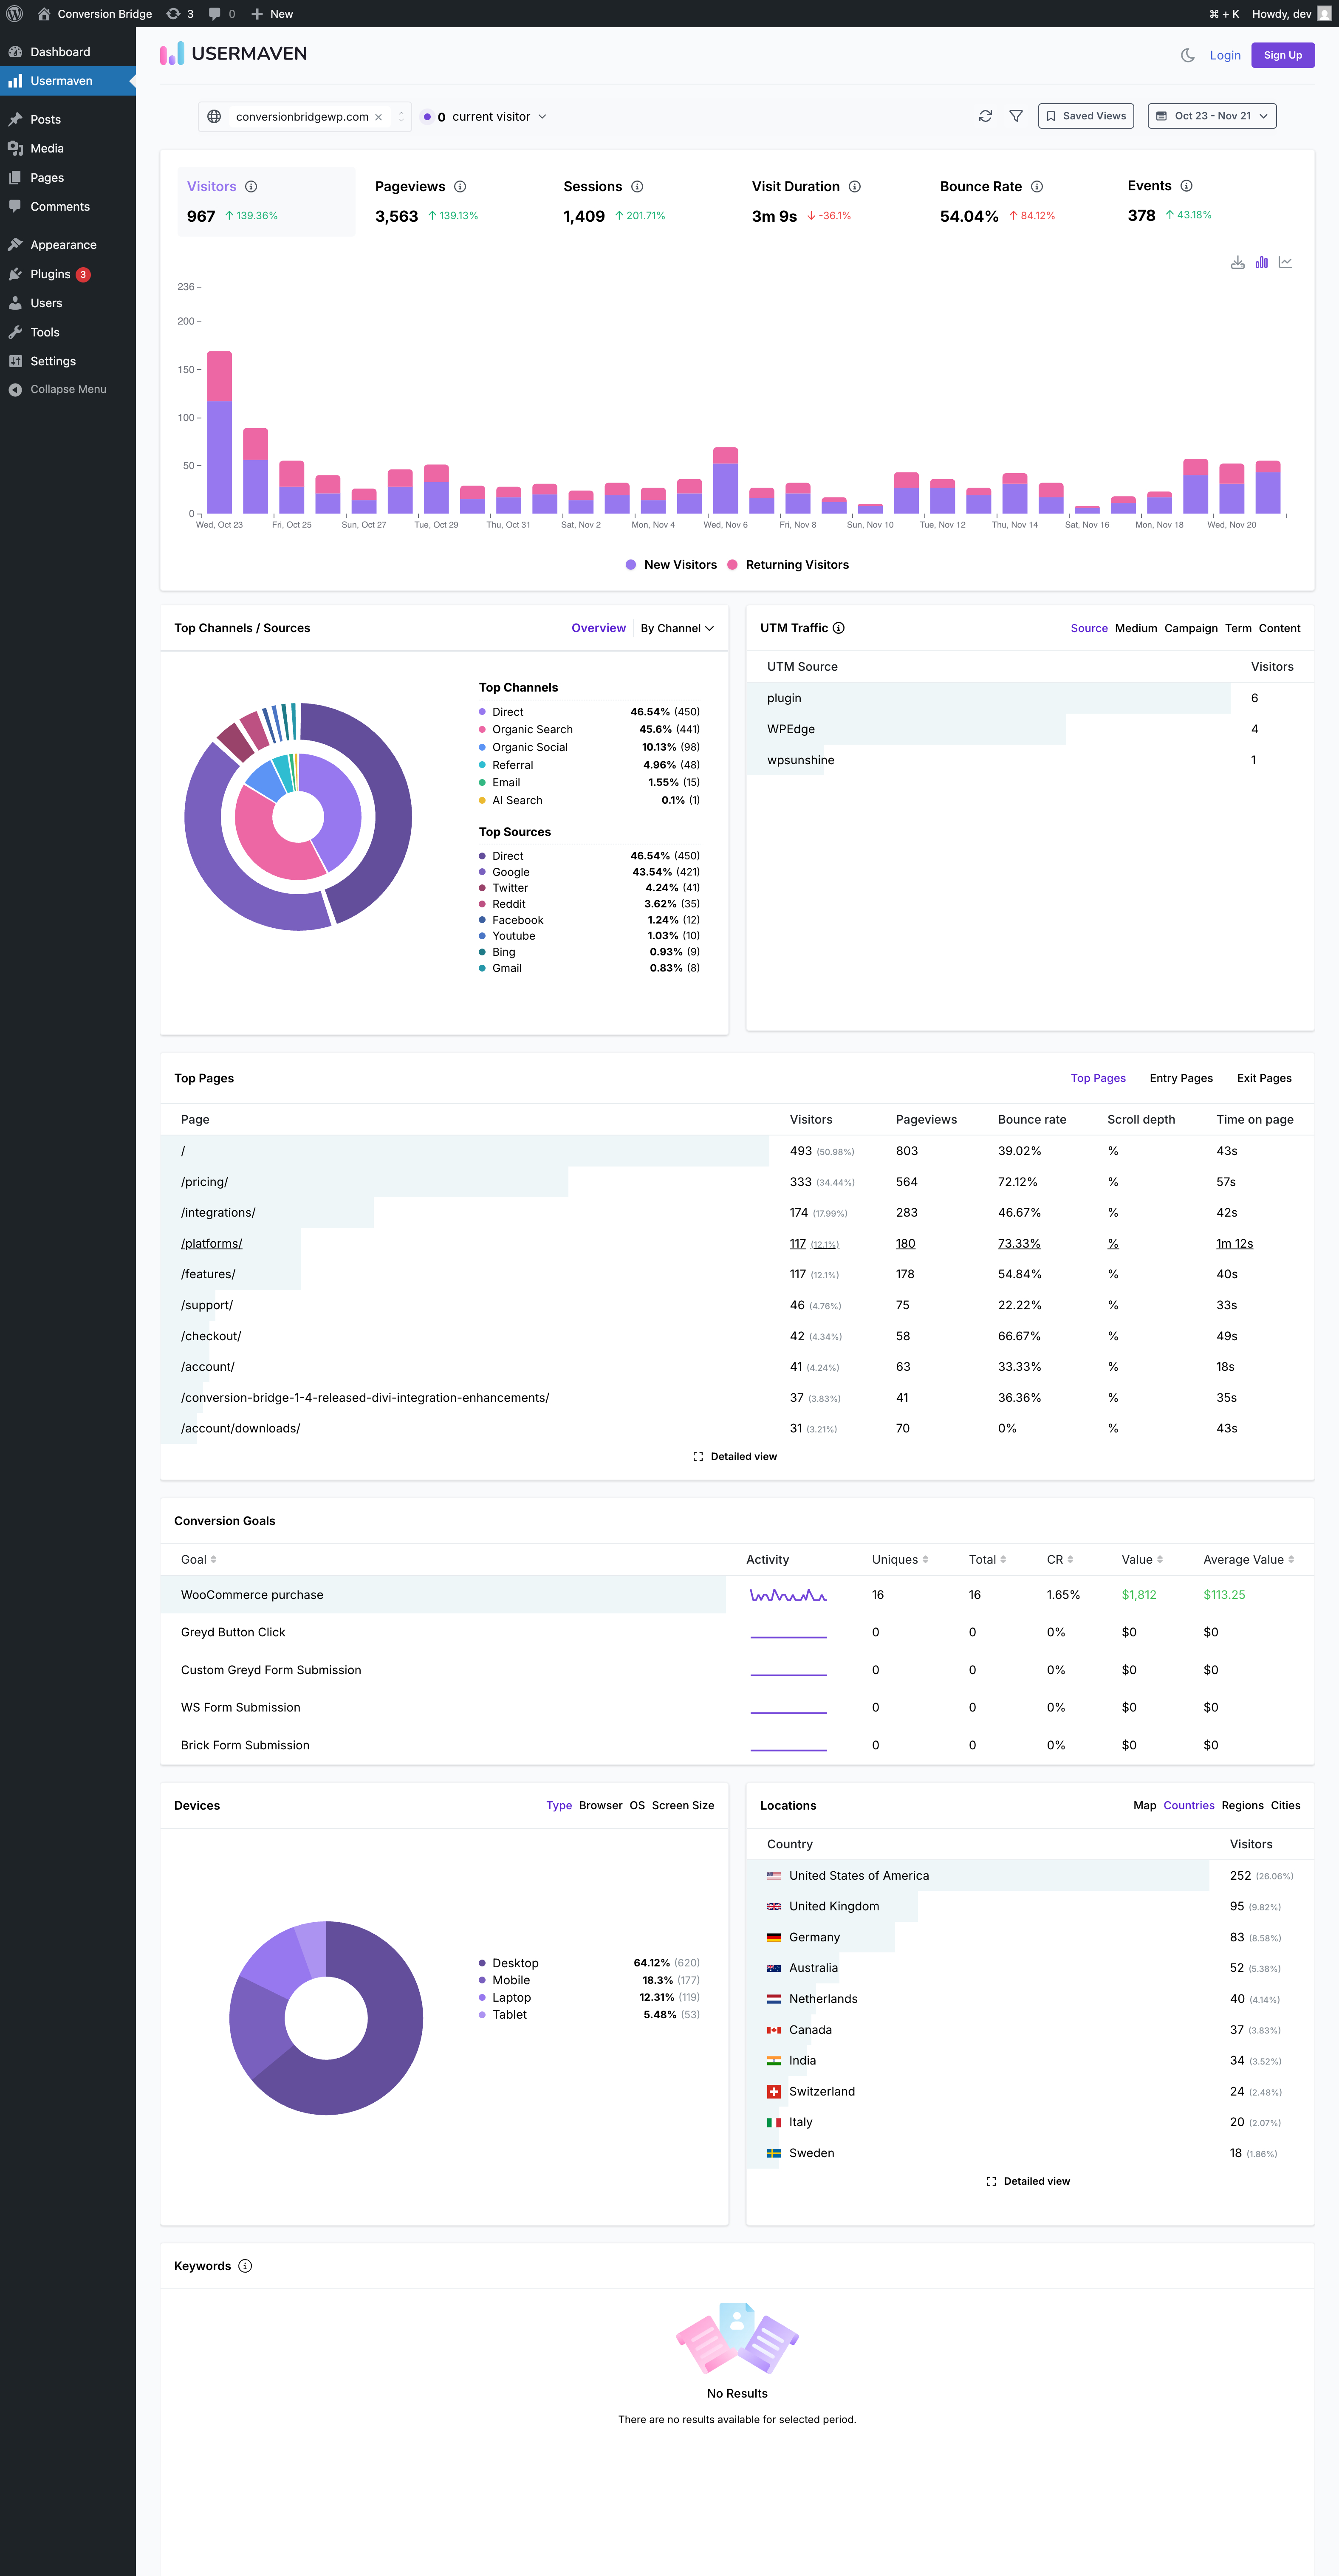Screen dimensions: 1339x2576
Task: Click the Wed, Oct 23 bar in chart
Action: [219, 432]
